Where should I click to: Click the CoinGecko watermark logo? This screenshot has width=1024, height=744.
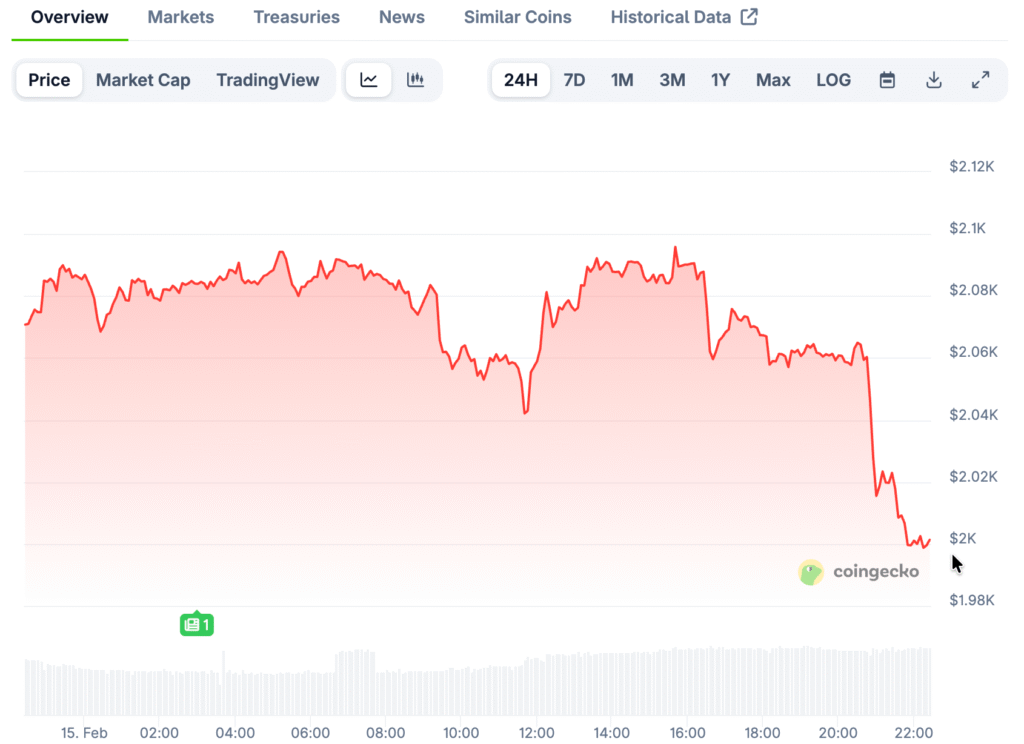[858, 572]
